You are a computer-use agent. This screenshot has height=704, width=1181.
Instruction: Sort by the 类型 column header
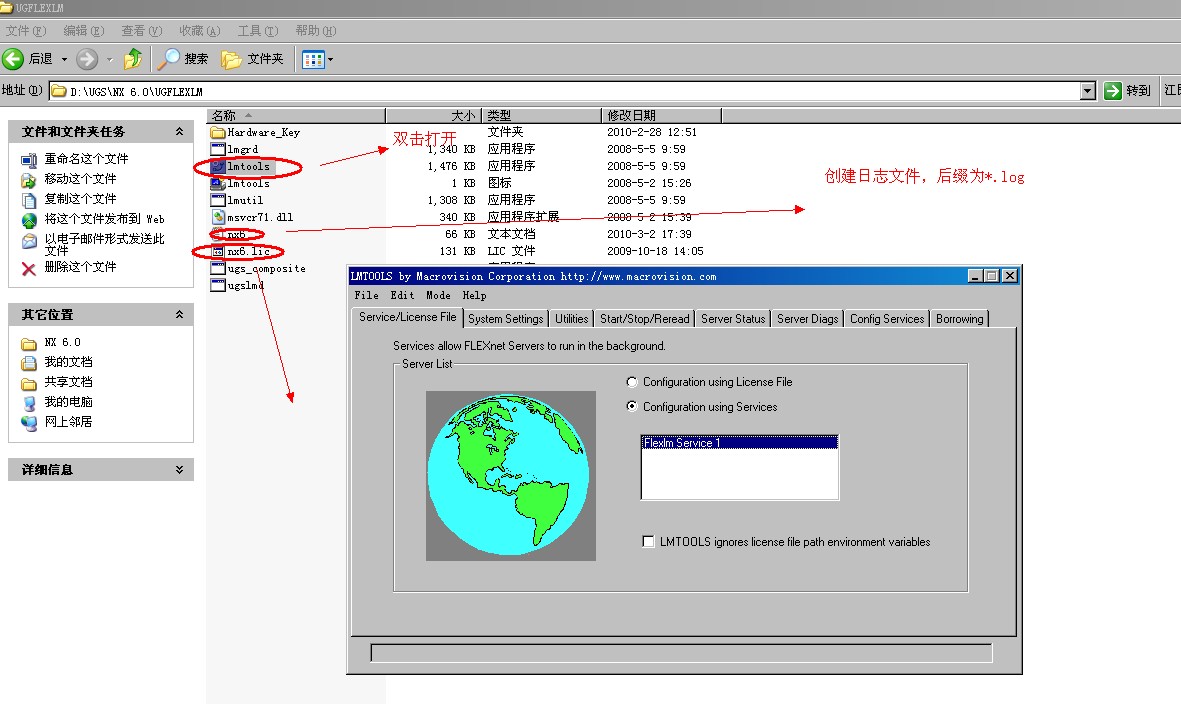tap(542, 115)
